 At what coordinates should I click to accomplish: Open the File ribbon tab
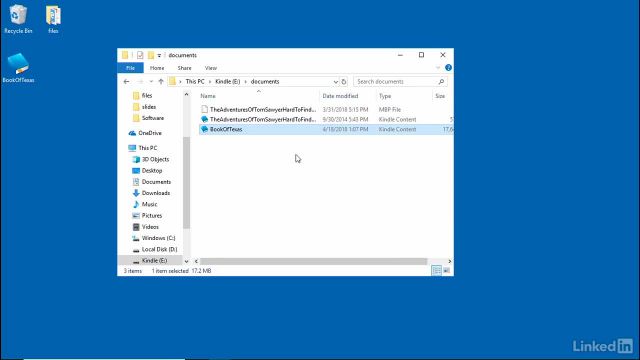(x=130, y=68)
